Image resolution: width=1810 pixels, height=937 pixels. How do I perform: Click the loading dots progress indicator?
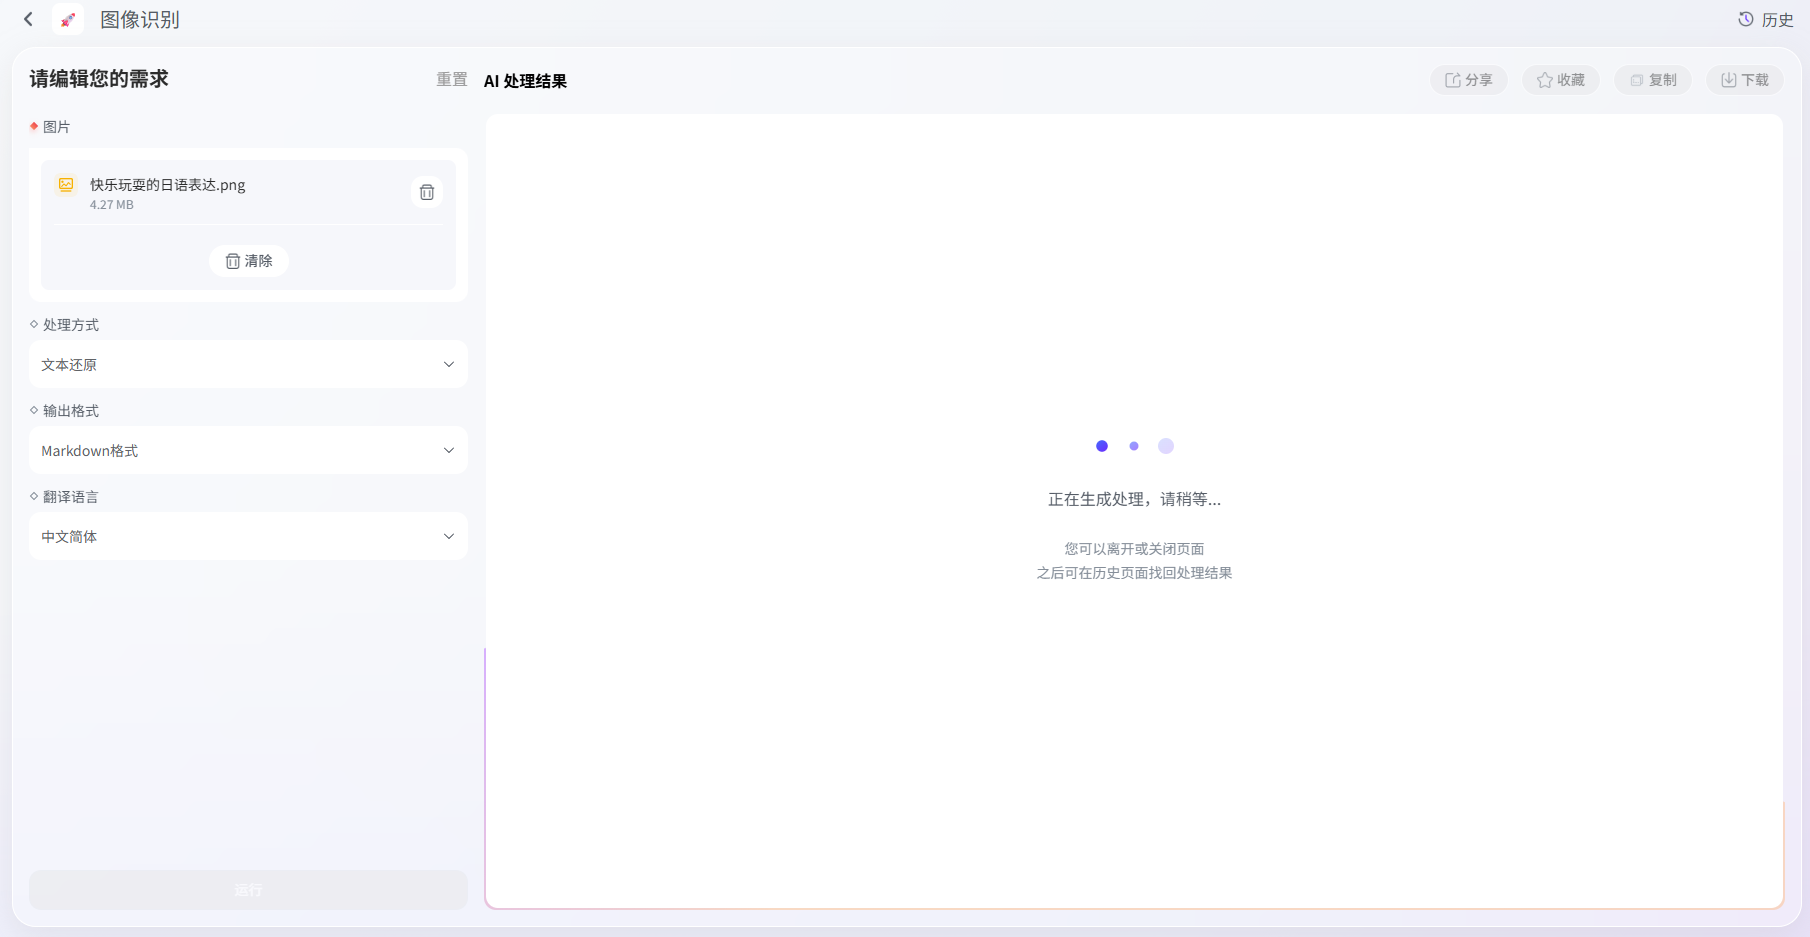(1134, 446)
